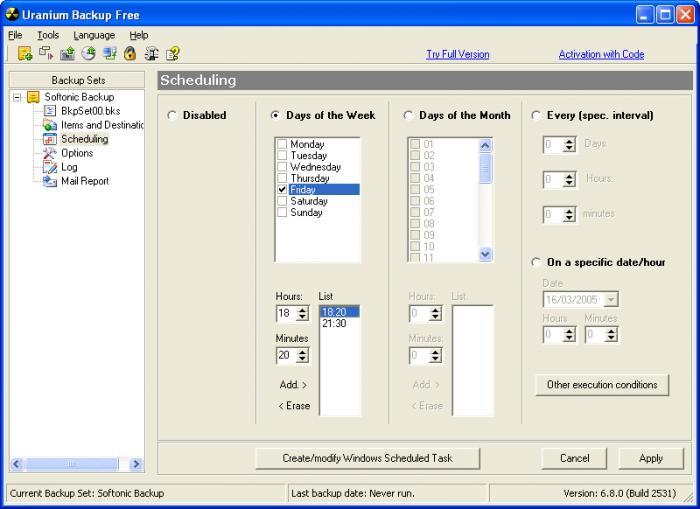Open the Tools menu

[x=48, y=35]
